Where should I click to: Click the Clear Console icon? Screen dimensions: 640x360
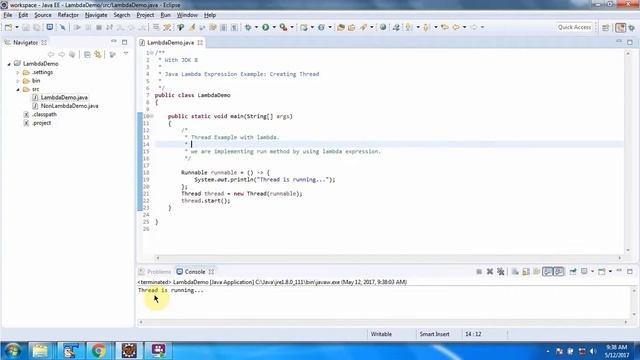click(x=515, y=271)
